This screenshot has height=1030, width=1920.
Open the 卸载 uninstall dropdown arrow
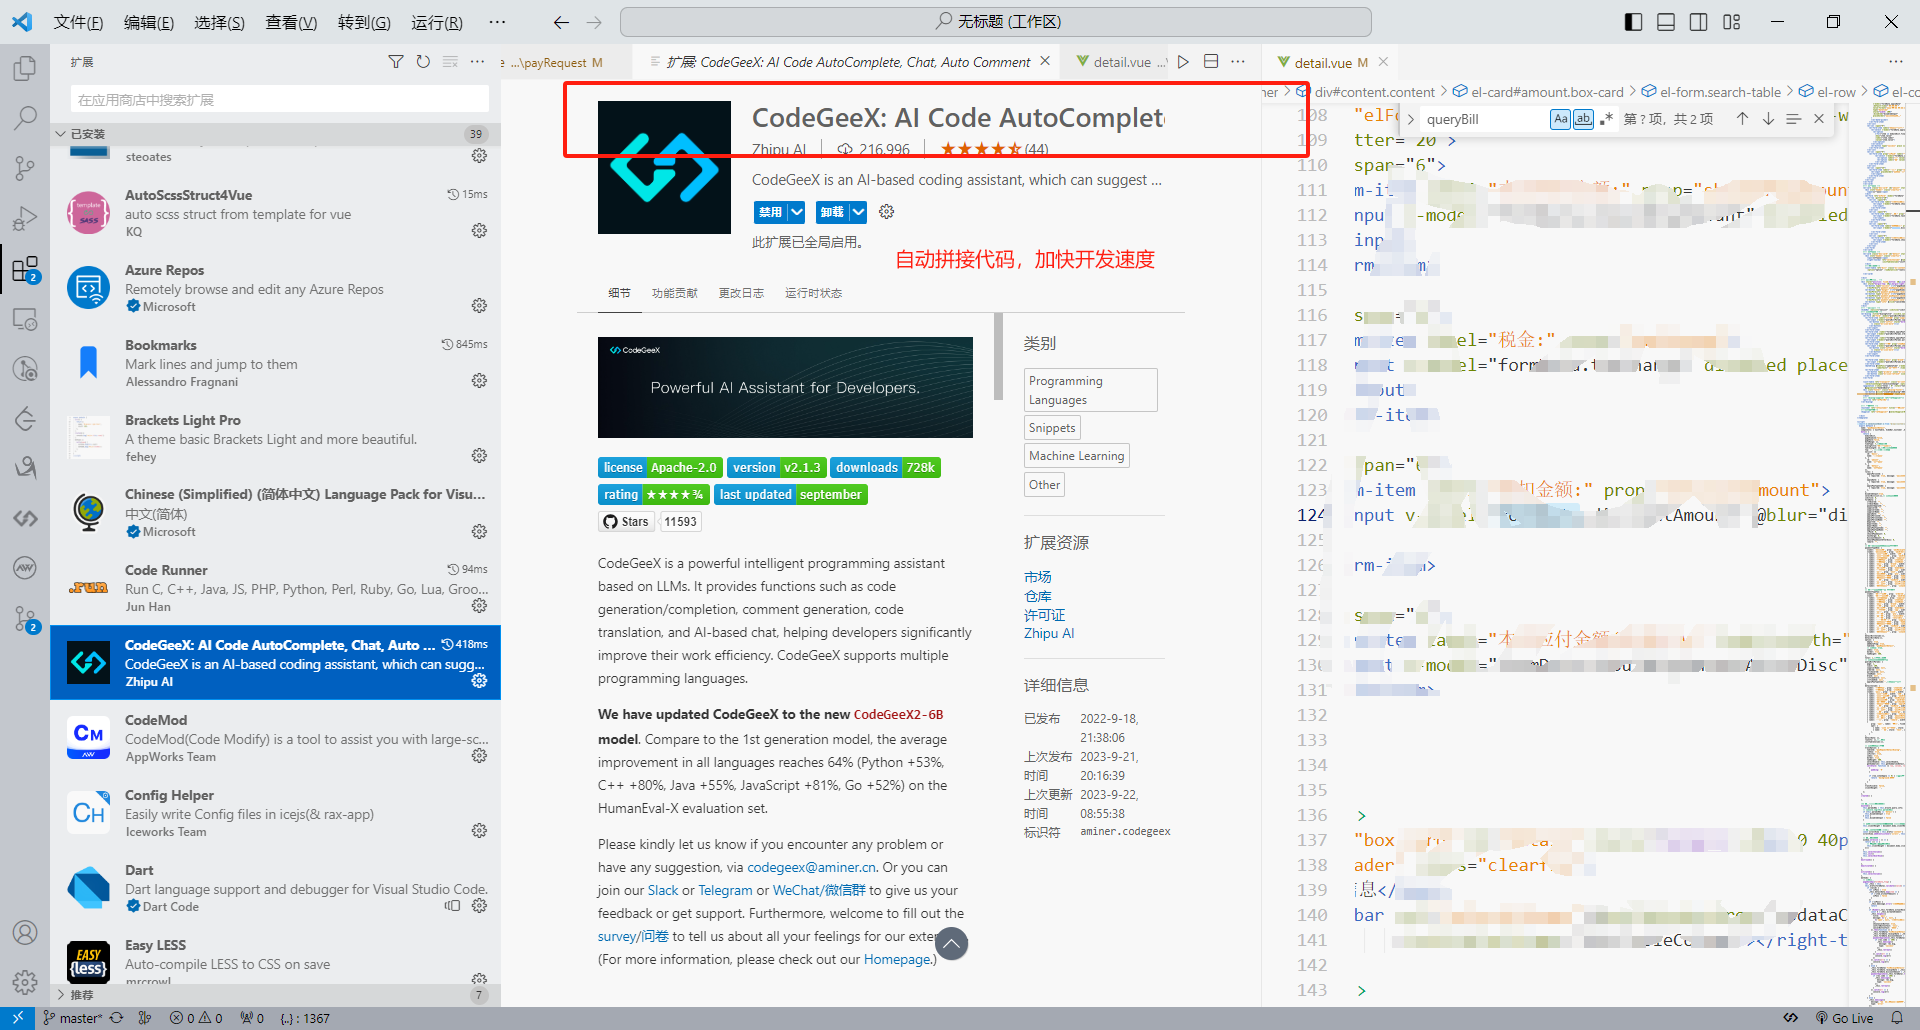click(x=858, y=212)
